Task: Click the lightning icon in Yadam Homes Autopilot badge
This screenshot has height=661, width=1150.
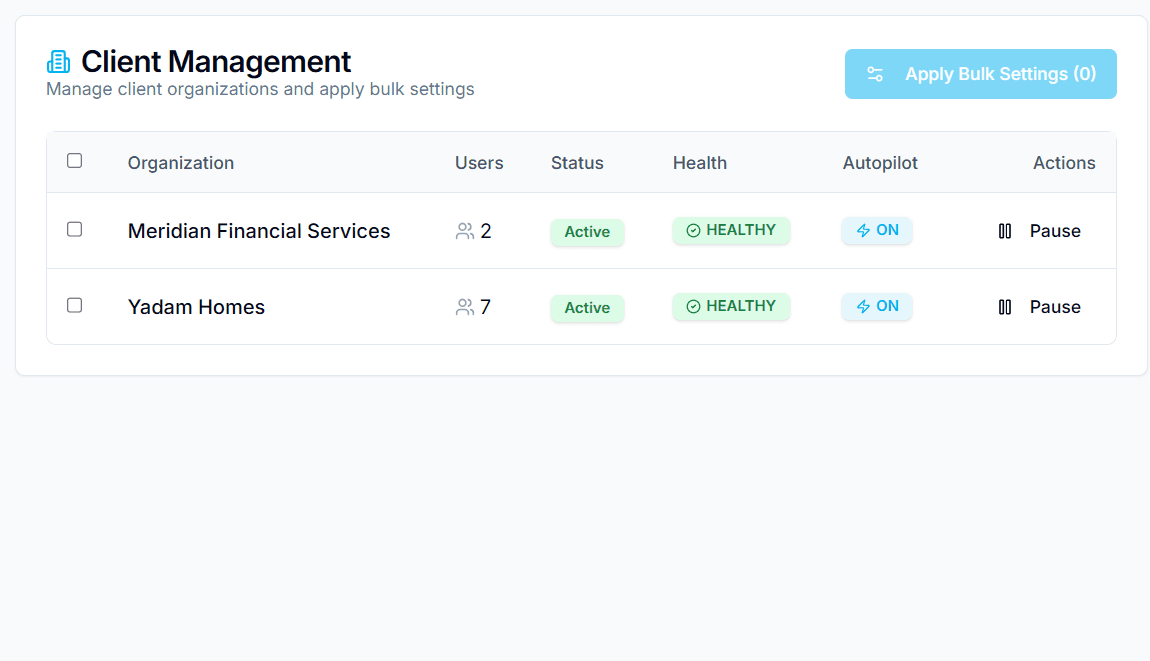Action: tap(861, 306)
